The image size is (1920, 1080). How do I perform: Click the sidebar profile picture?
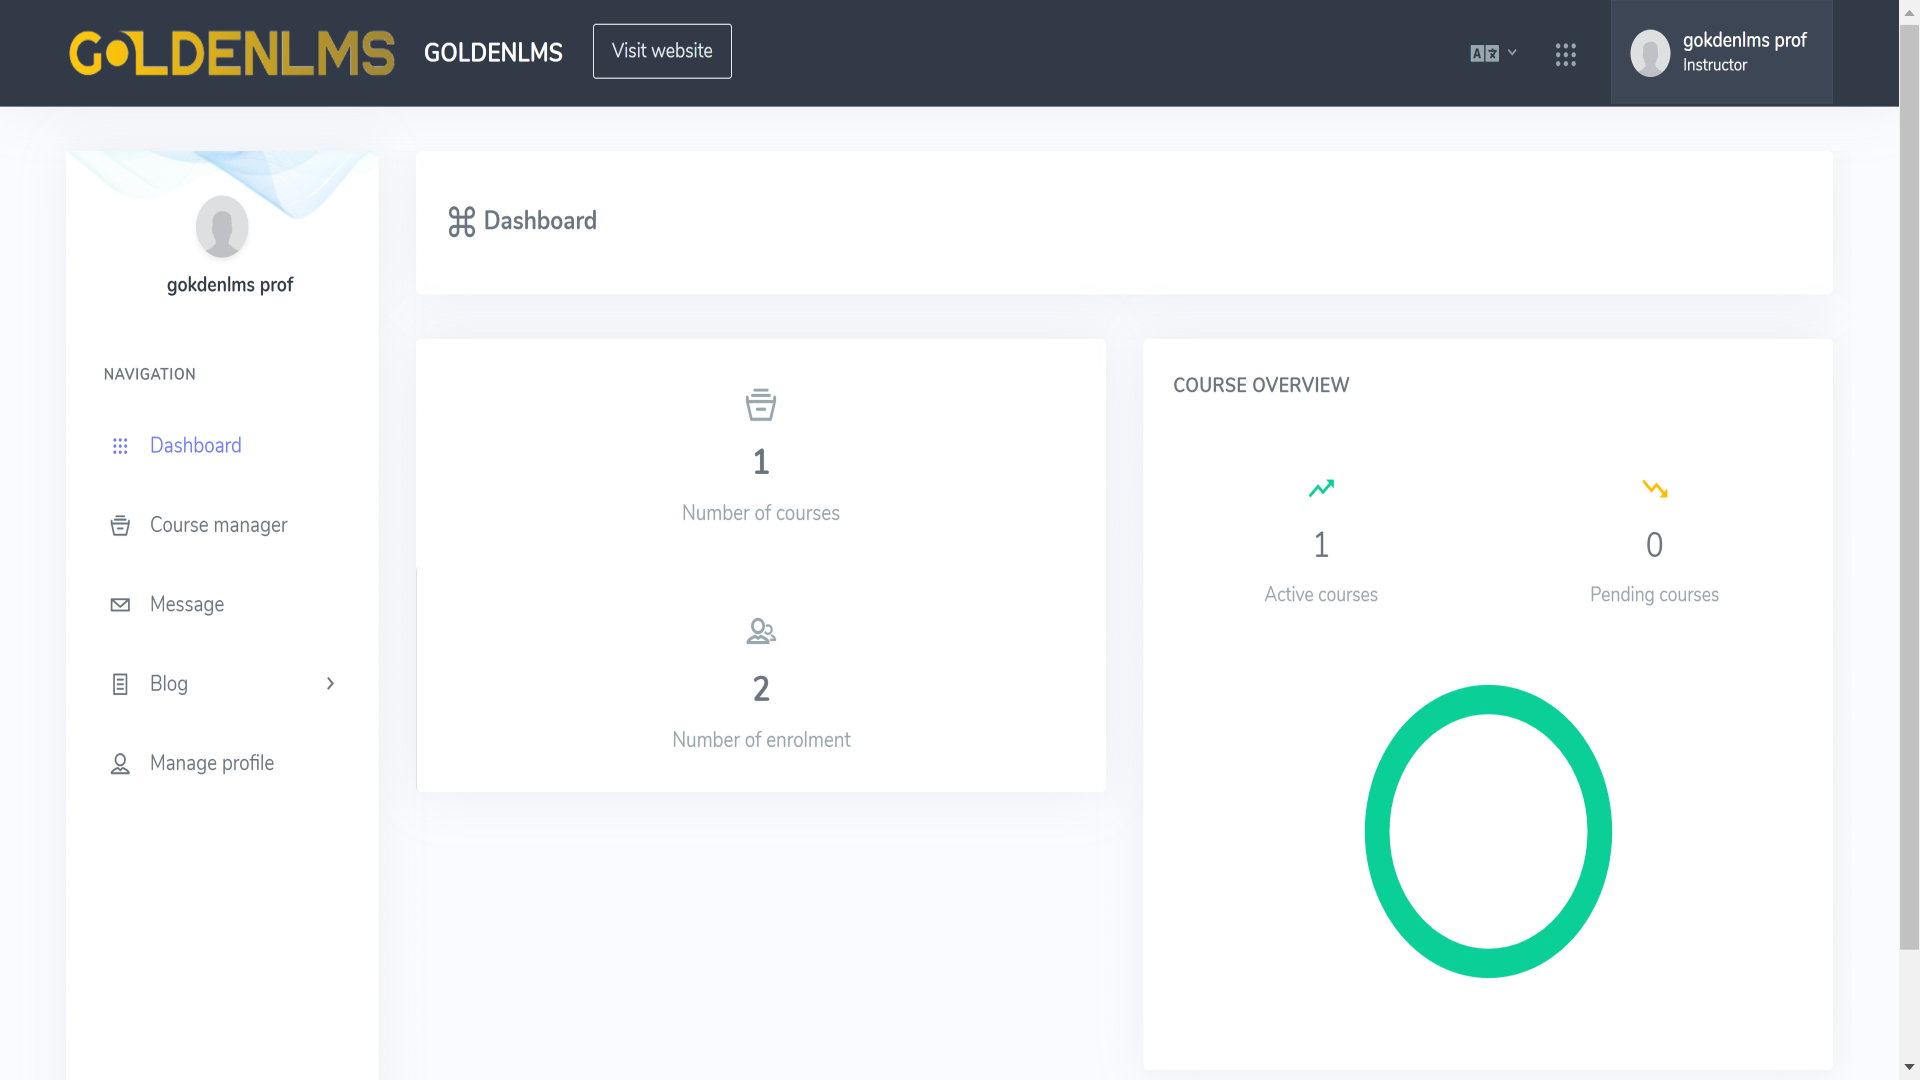pyautogui.click(x=222, y=227)
